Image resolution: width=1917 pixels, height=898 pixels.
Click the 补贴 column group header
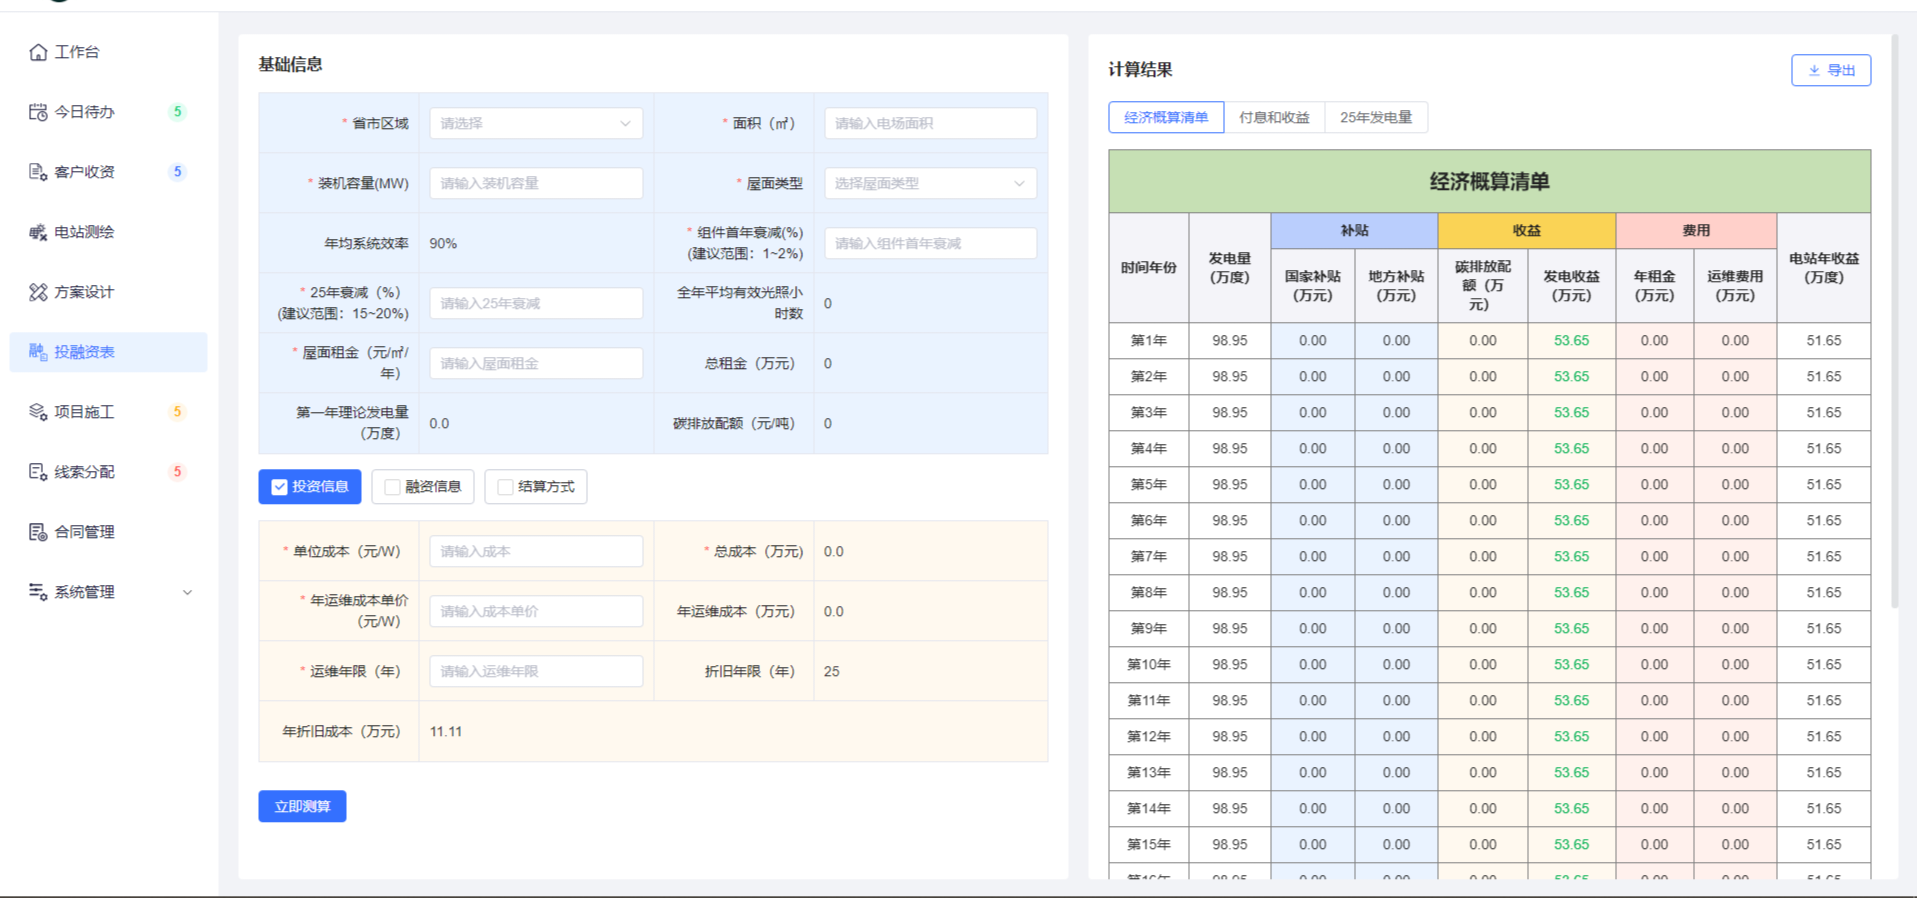tap(1354, 231)
